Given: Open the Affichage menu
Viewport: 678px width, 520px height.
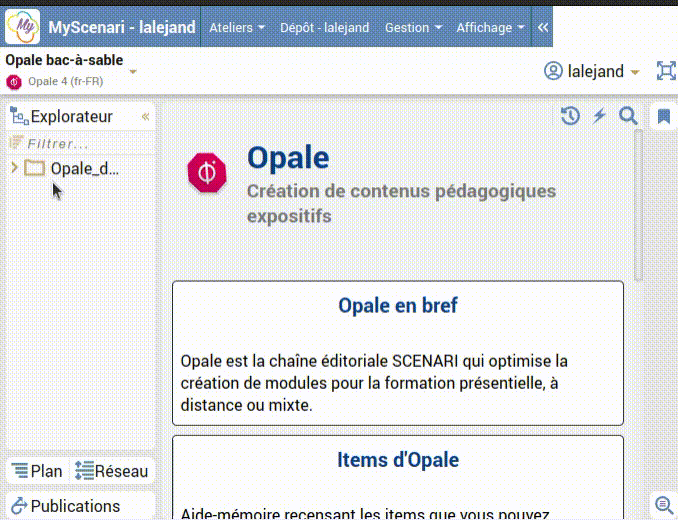Looking at the screenshot, I should [x=490, y=27].
